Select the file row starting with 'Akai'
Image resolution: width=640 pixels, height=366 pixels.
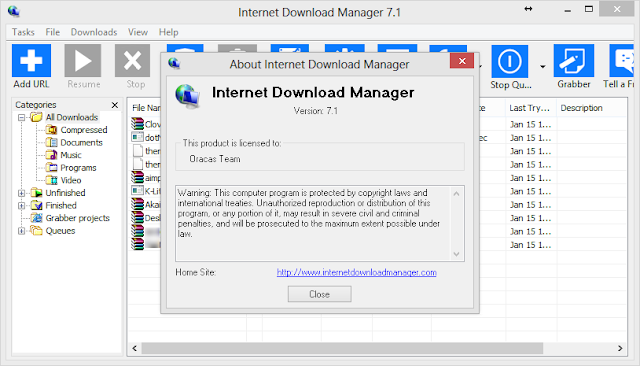(146, 204)
